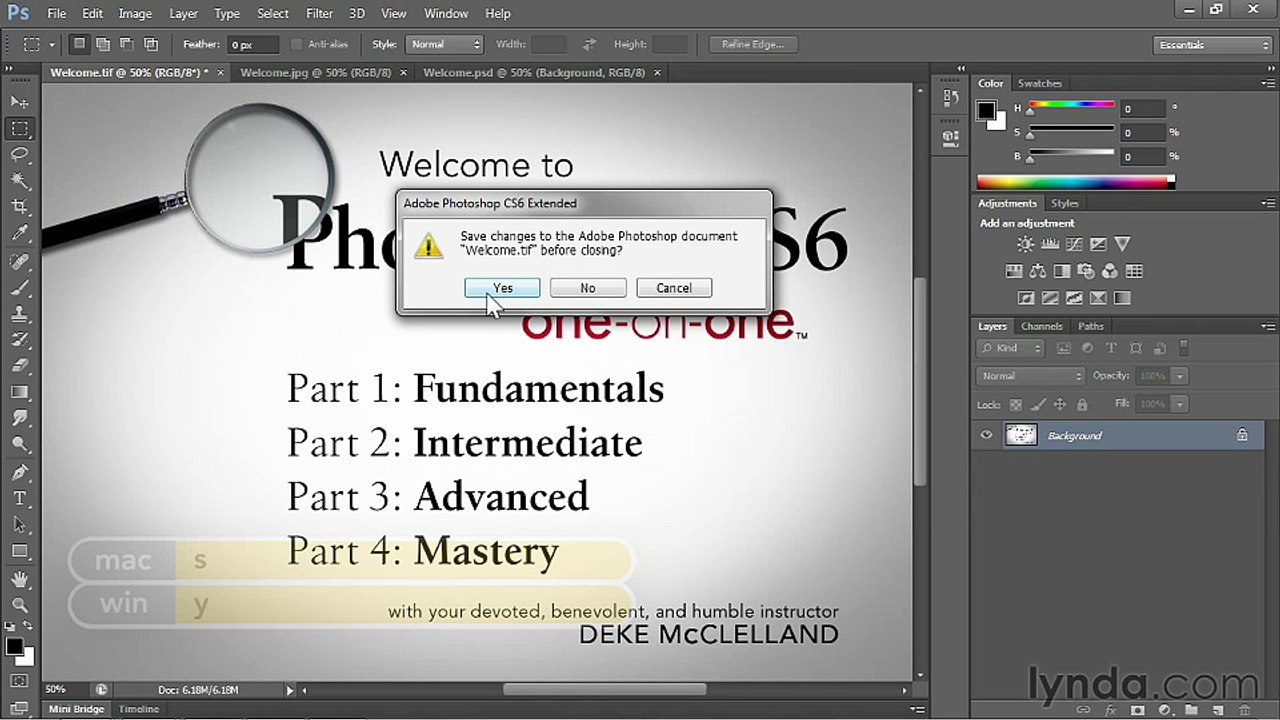The image size is (1280, 720).
Task: Hide the Background layer visibility eye
Action: [x=986, y=435]
